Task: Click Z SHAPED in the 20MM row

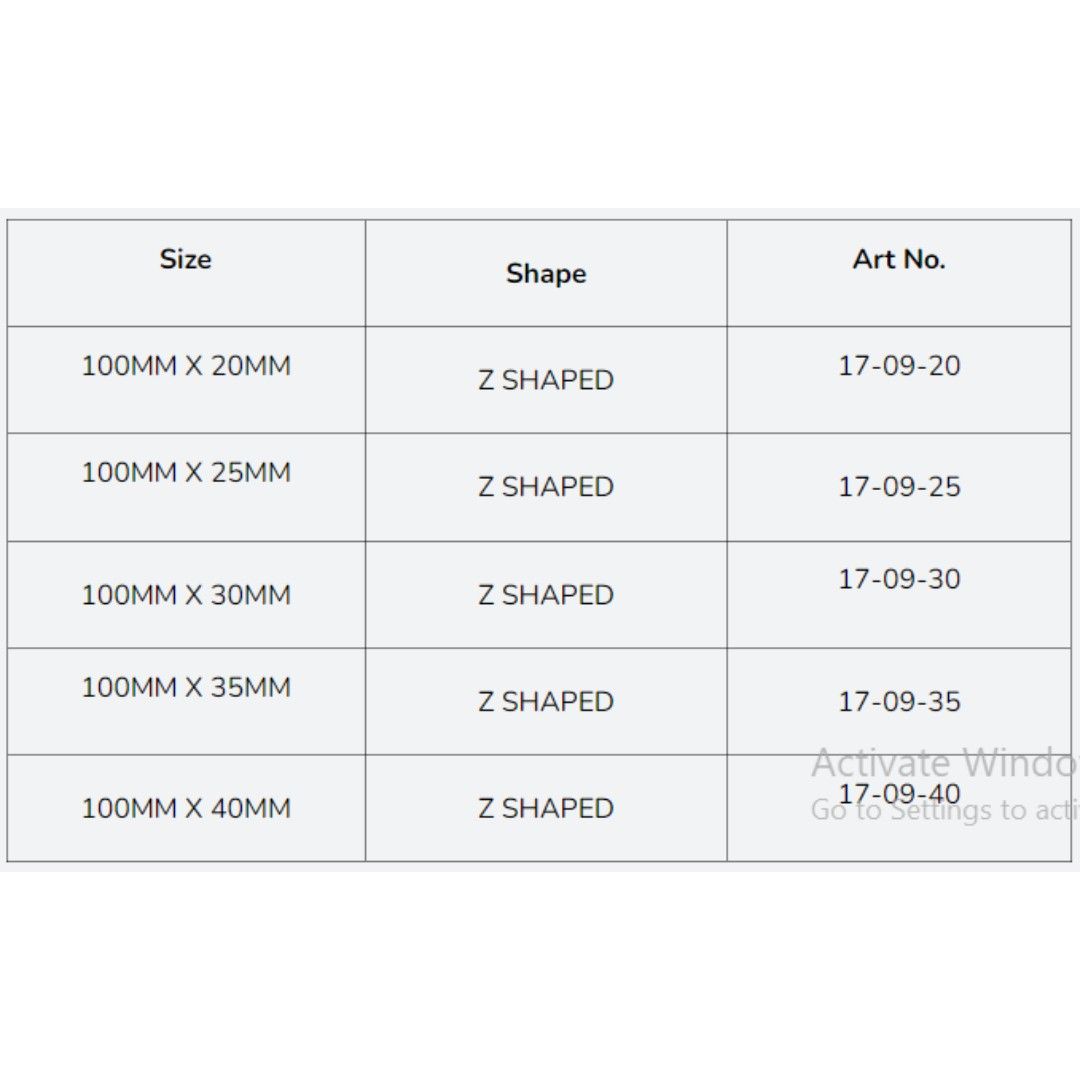Action: (x=546, y=380)
